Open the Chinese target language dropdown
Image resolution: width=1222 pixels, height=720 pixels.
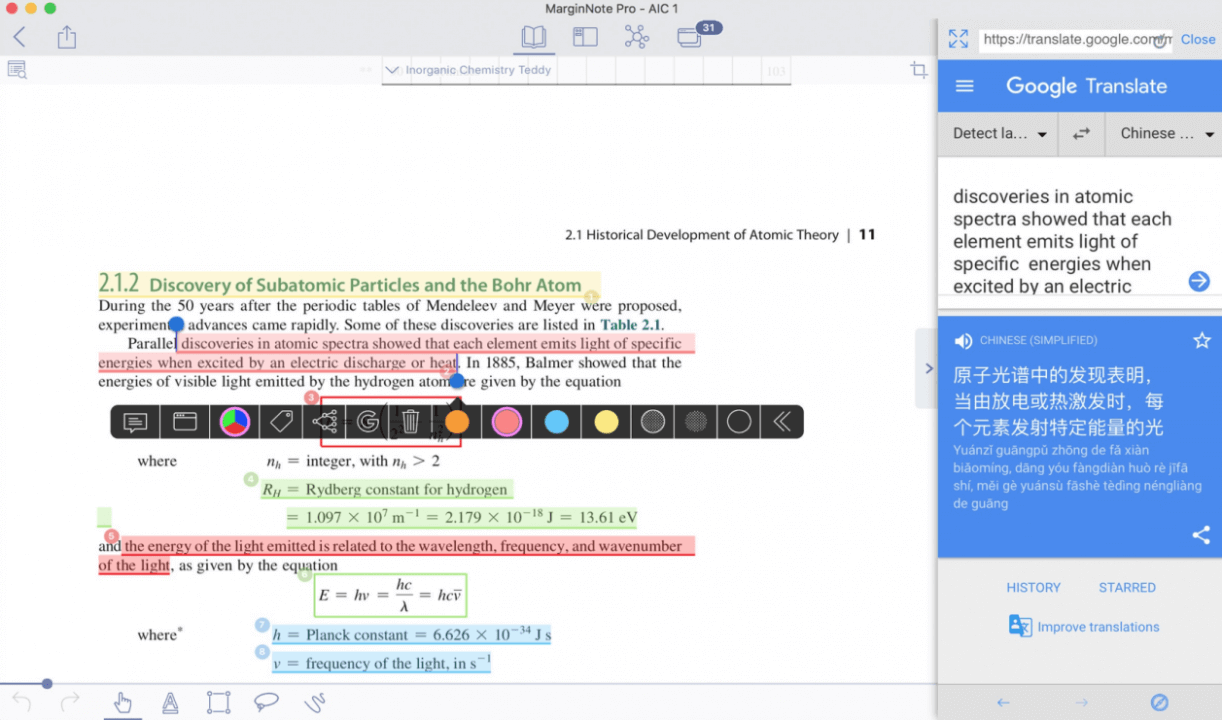point(1165,134)
